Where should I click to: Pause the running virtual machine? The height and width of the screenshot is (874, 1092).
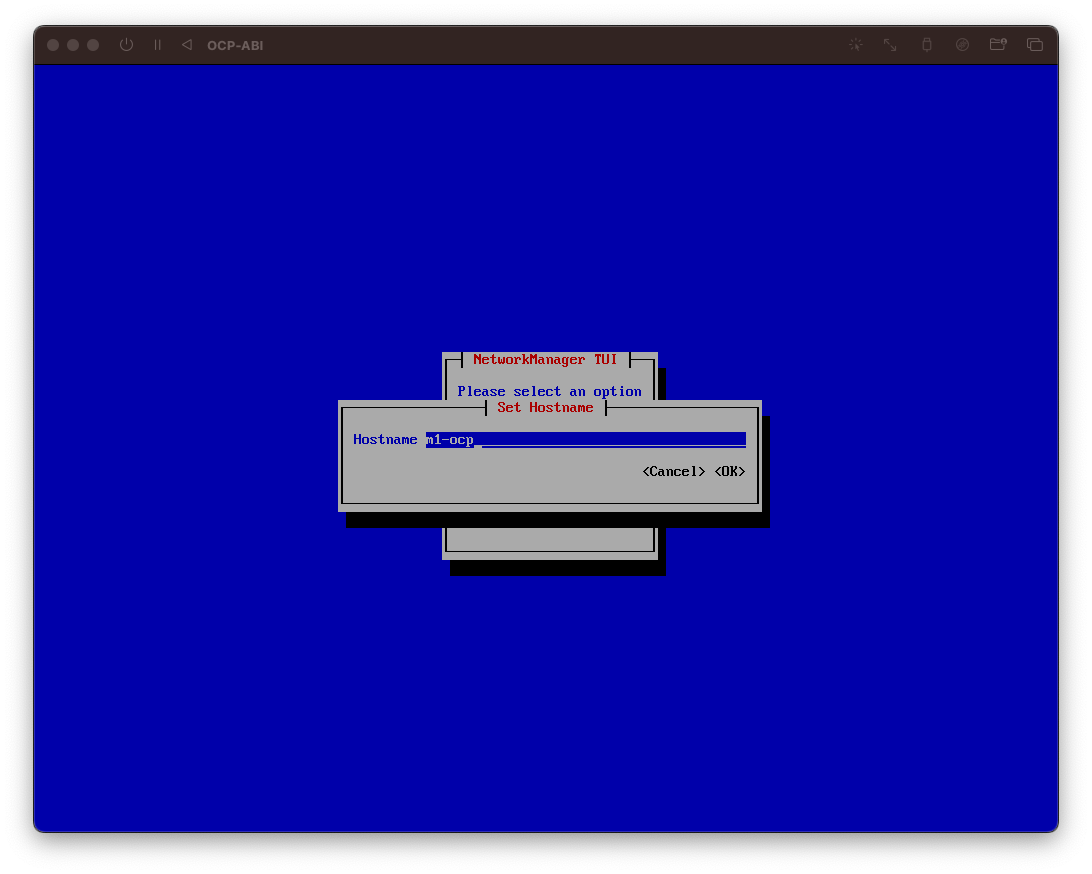point(156,45)
